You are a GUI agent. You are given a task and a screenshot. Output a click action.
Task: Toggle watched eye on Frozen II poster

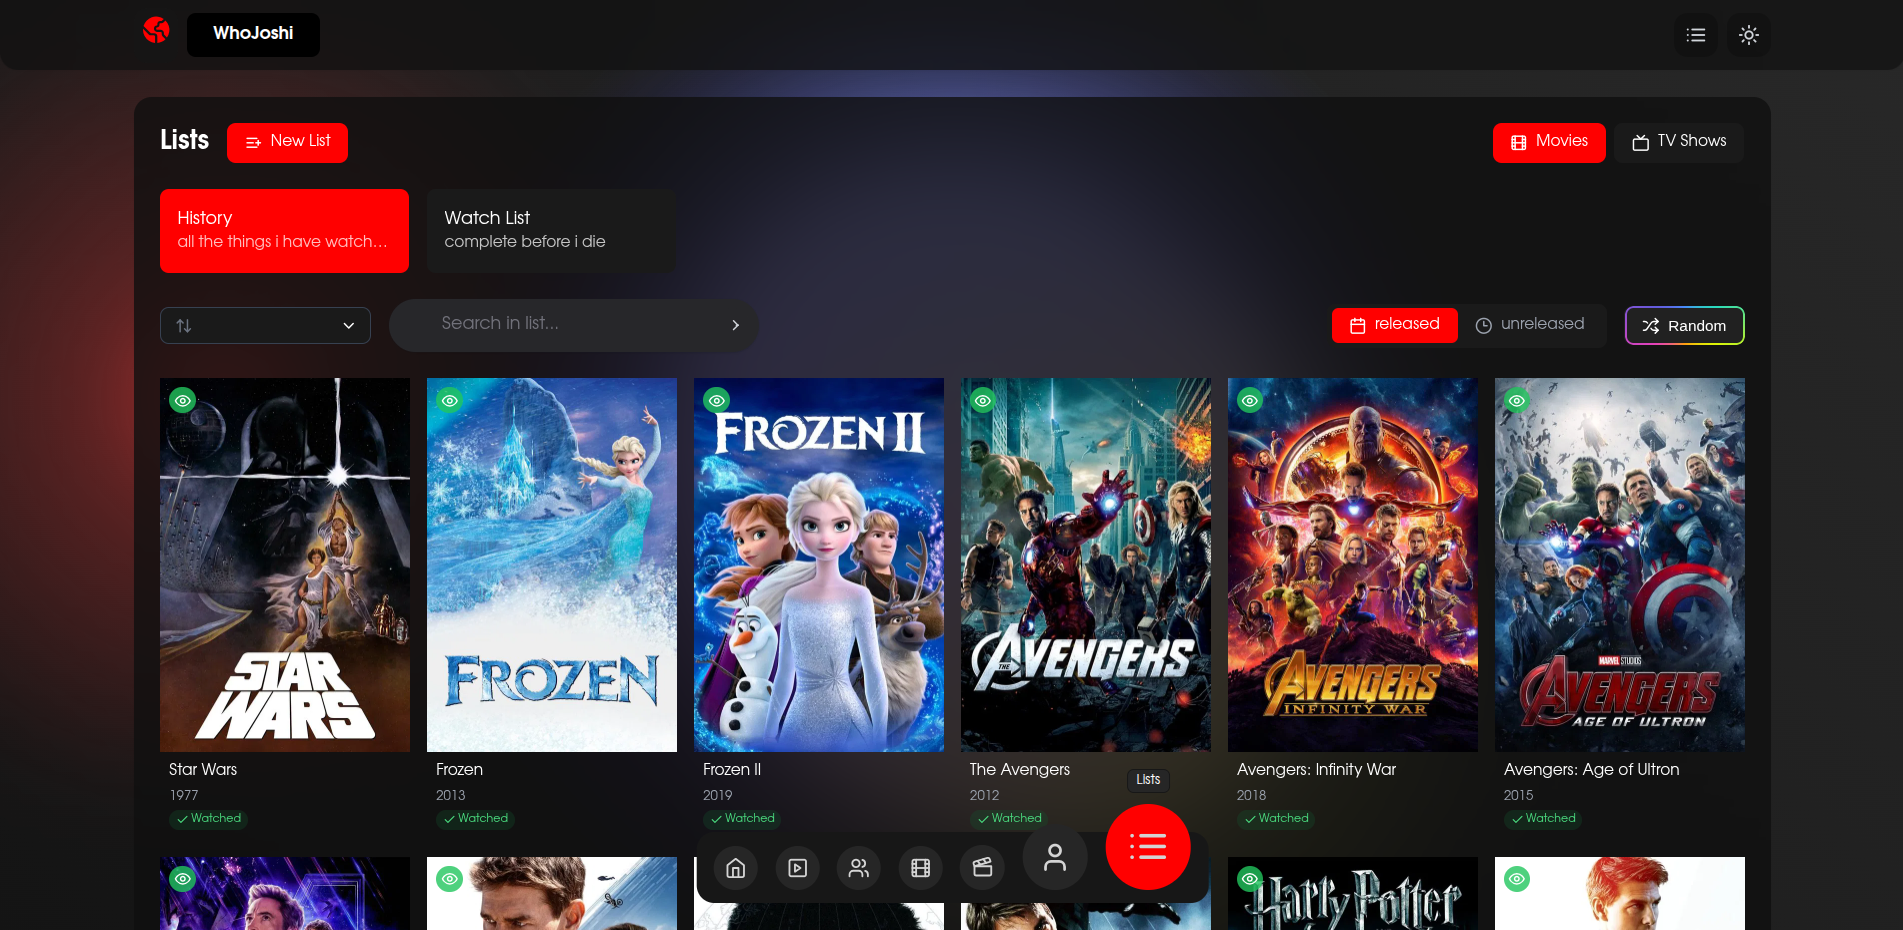point(717,401)
